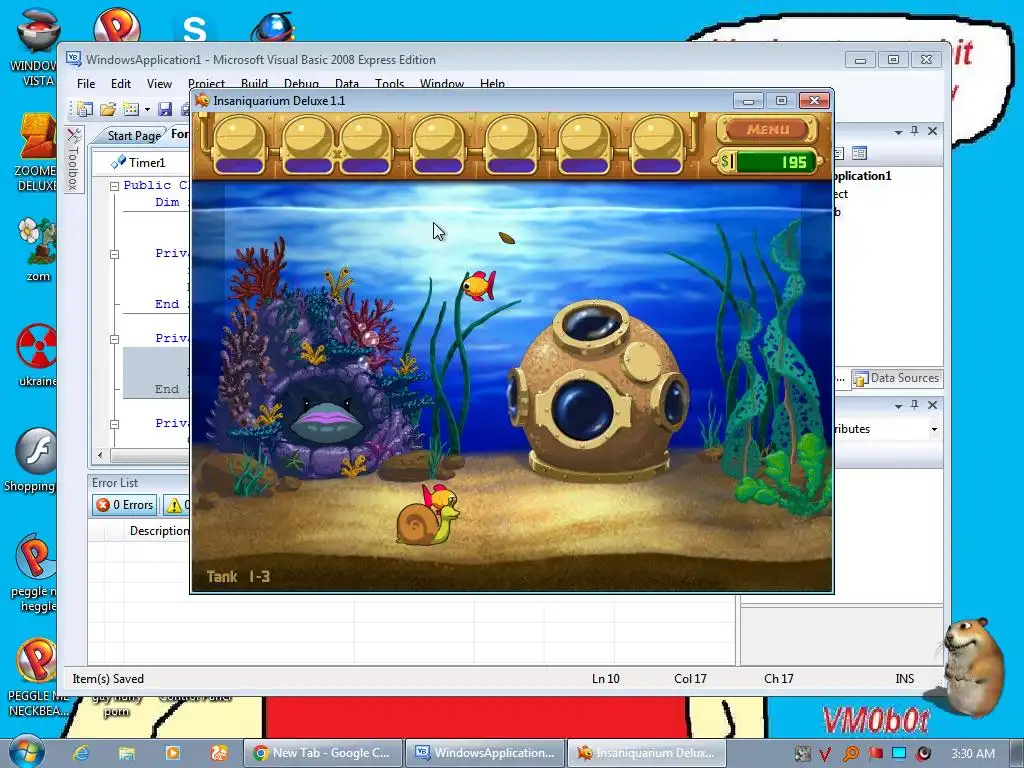The image size is (1024, 768).
Task: Open the Toolbox side panel tab
Action: (74, 159)
